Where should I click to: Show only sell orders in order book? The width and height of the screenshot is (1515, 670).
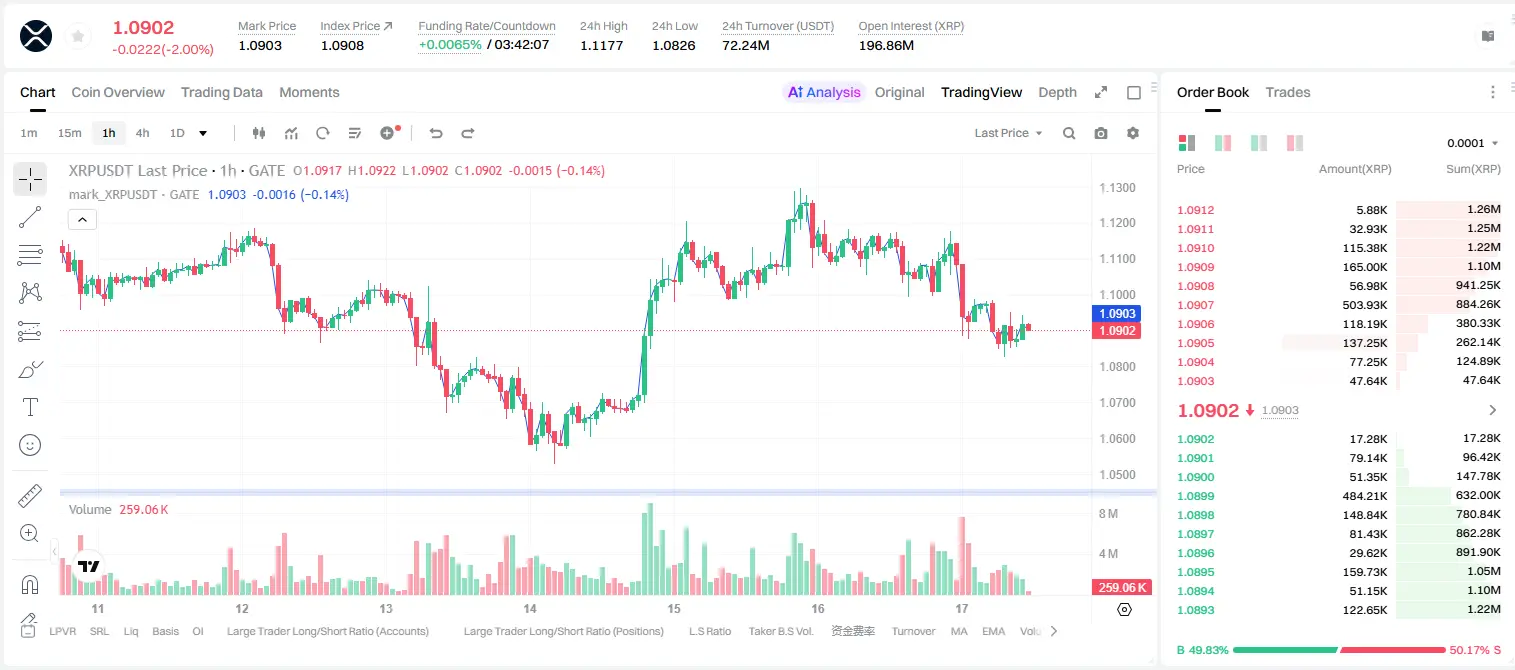(x=1295, y=143)
